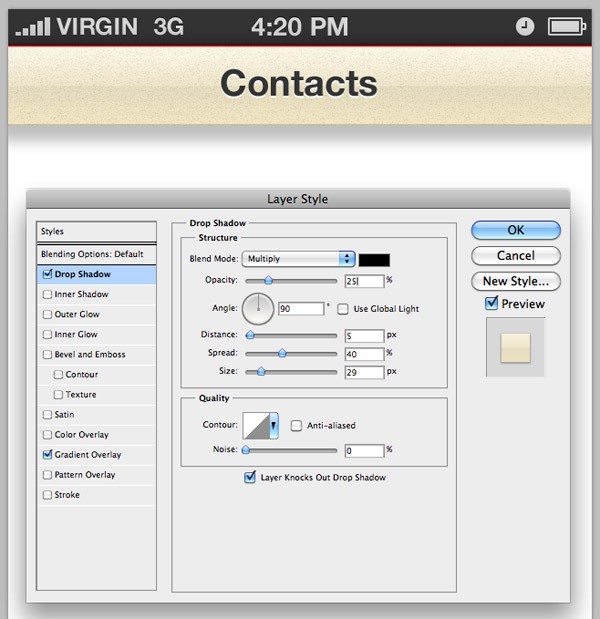Select Blending Options: Default
This screenshot has width=600, height=619.
[96, 254]
